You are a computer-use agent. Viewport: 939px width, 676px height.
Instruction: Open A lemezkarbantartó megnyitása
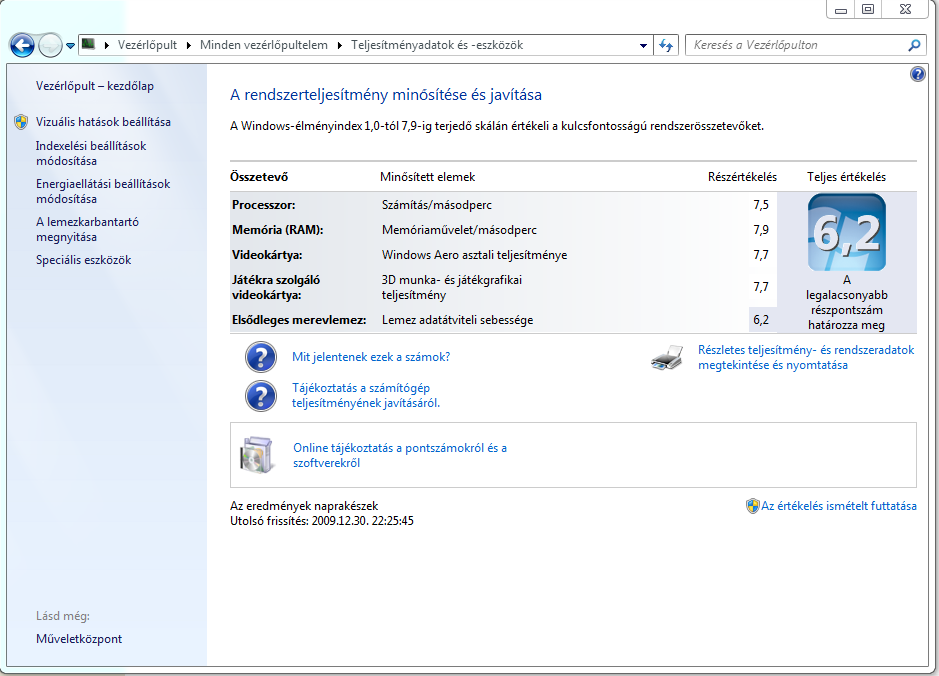pyautogui.click(x=87, y=229)
